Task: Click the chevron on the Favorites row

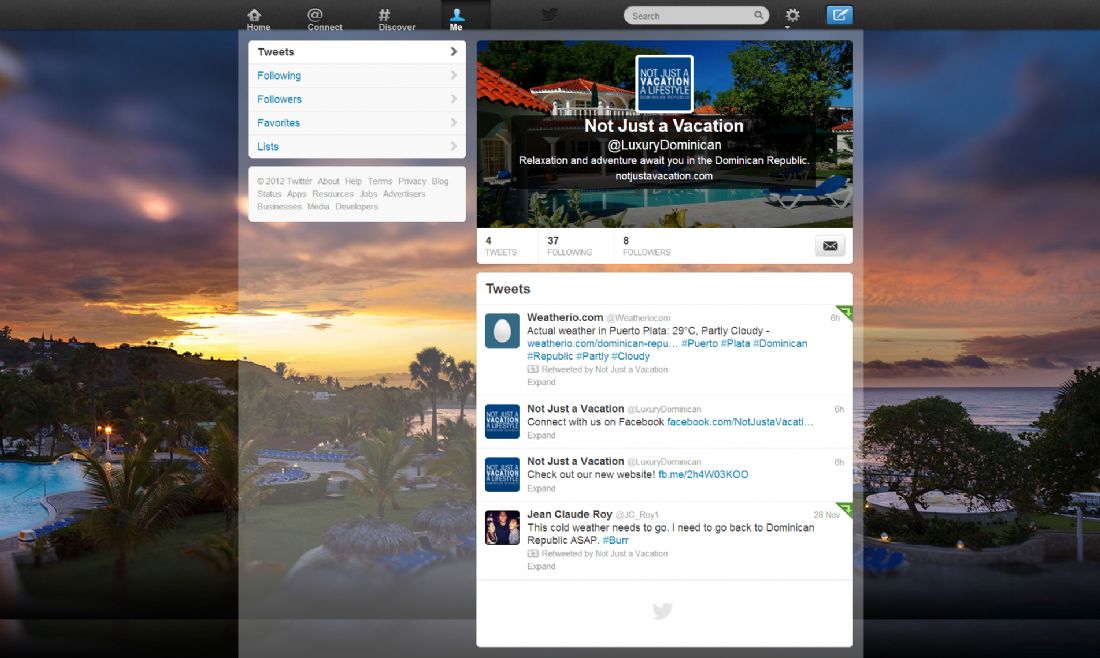Action: click(x=453, y=122)
